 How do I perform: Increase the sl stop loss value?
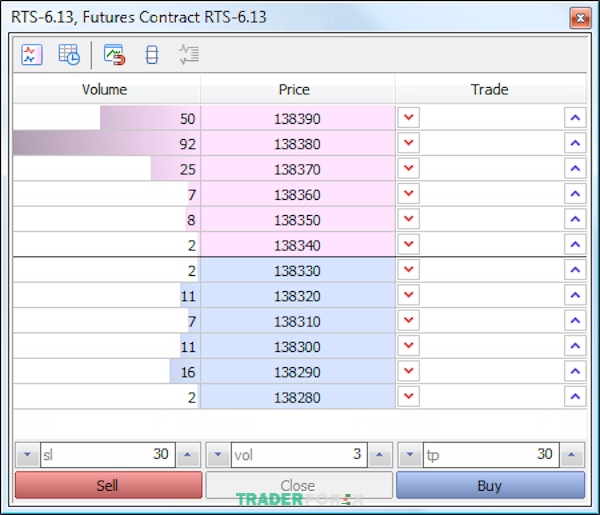(x=188, y=455)
